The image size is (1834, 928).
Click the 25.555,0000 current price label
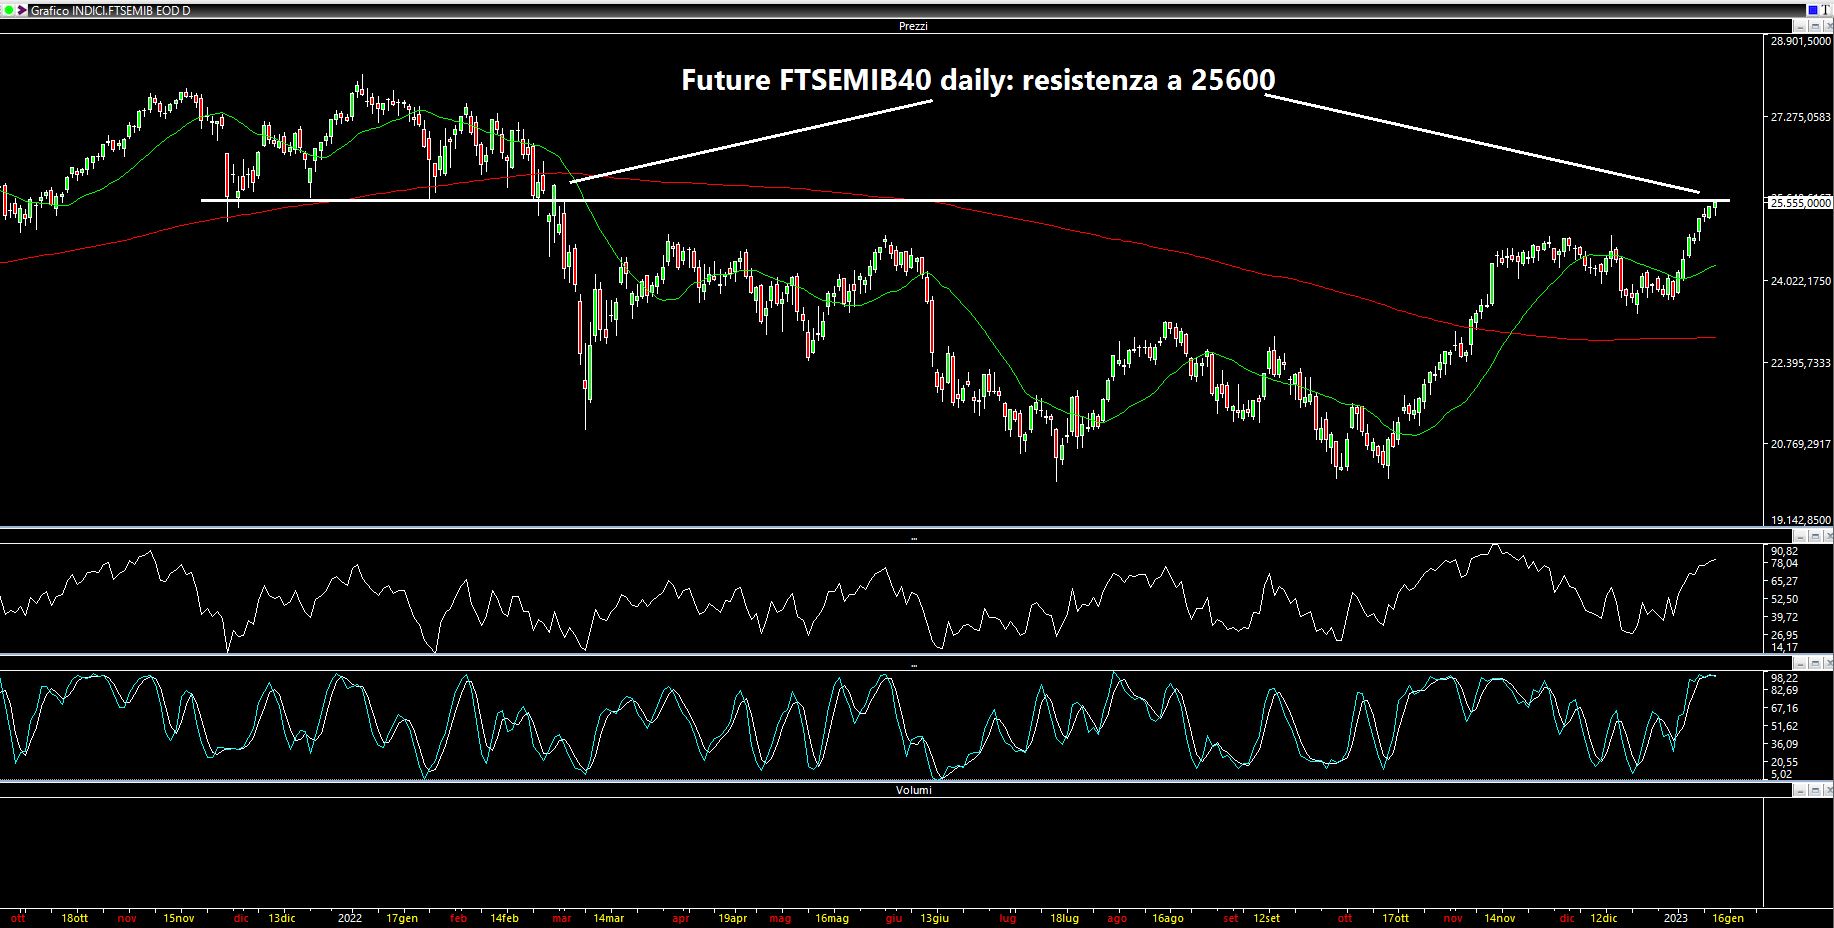[x=1801, y=203]
